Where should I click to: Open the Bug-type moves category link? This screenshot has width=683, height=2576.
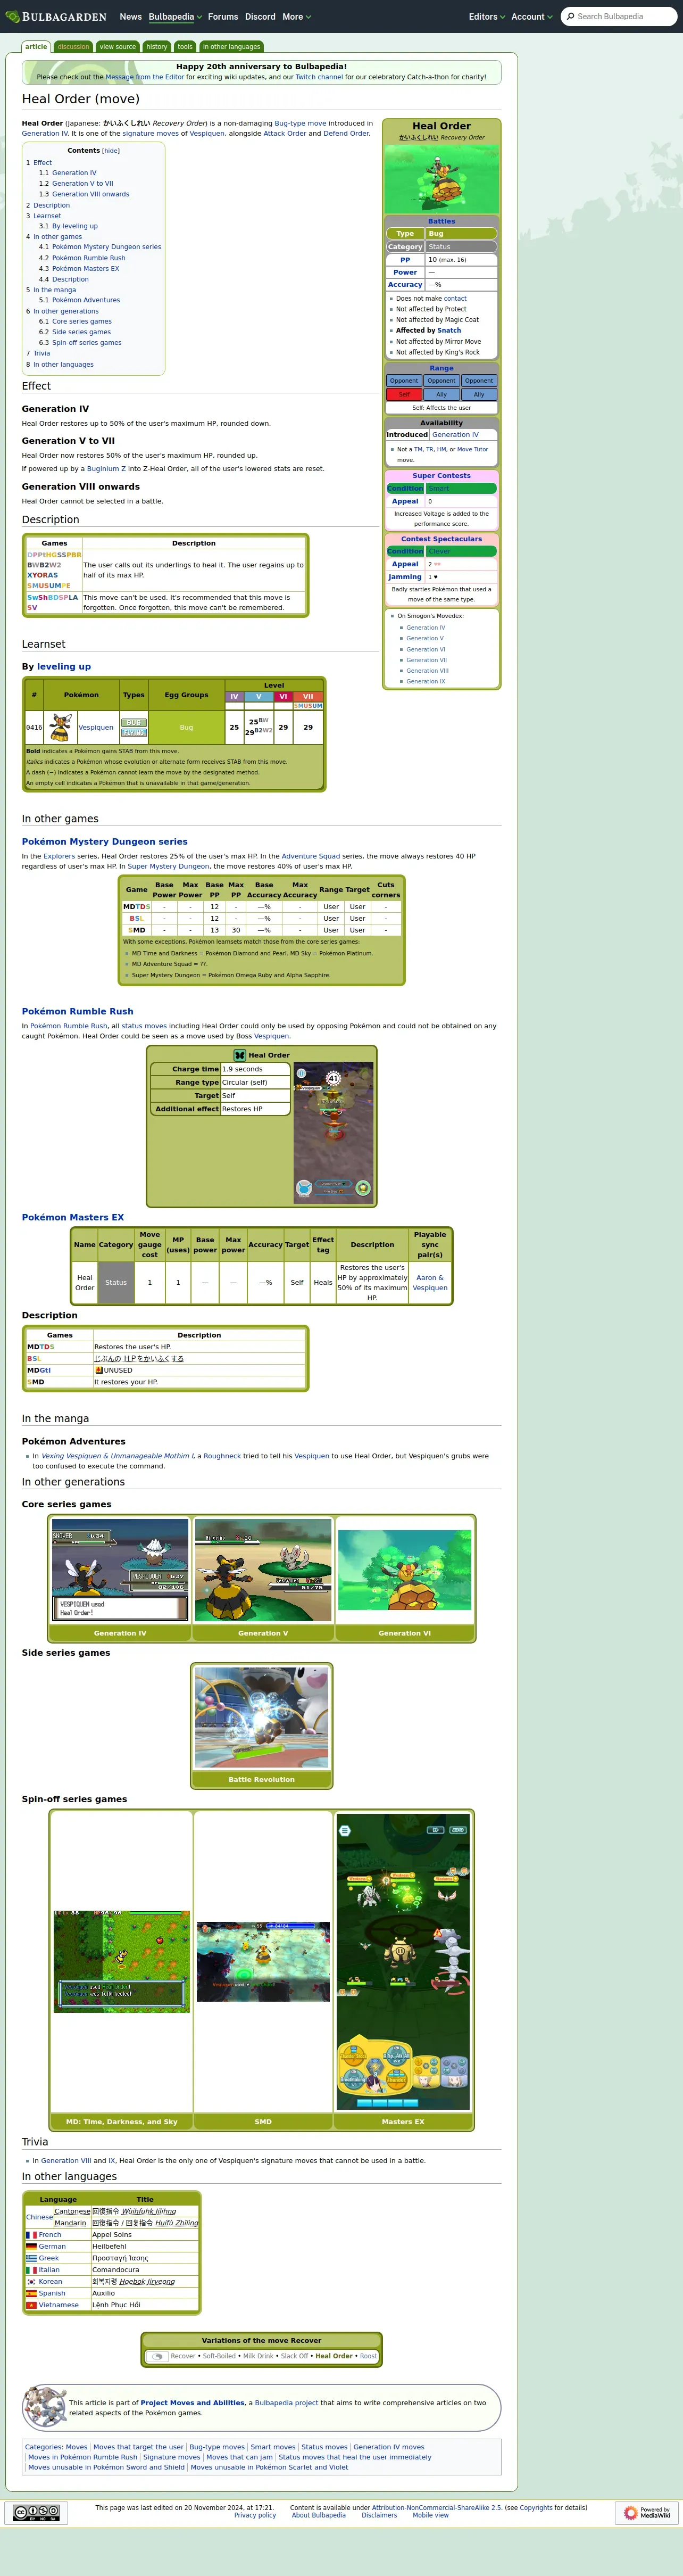[x=217, y=2447]
